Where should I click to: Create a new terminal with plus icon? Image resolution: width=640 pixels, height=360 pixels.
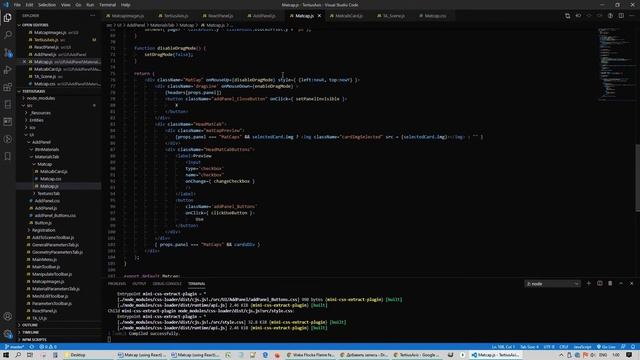click(589, 283)
